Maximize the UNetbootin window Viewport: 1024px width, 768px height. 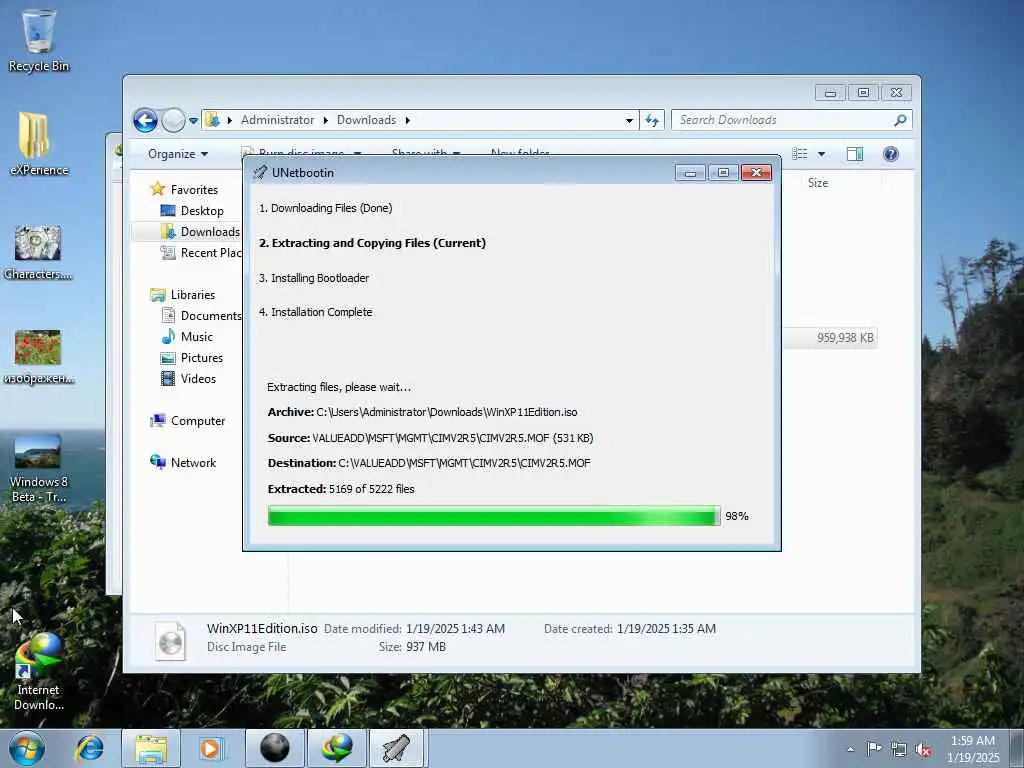[723, 172]
